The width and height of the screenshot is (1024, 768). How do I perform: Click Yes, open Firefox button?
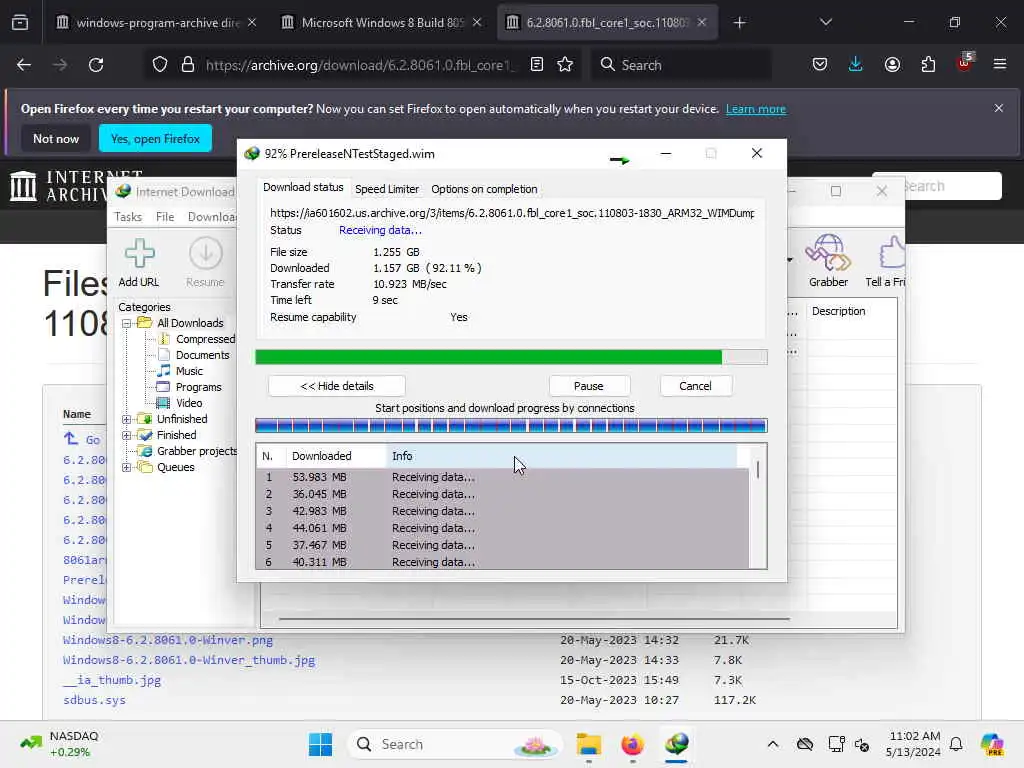tap(155, 138)
